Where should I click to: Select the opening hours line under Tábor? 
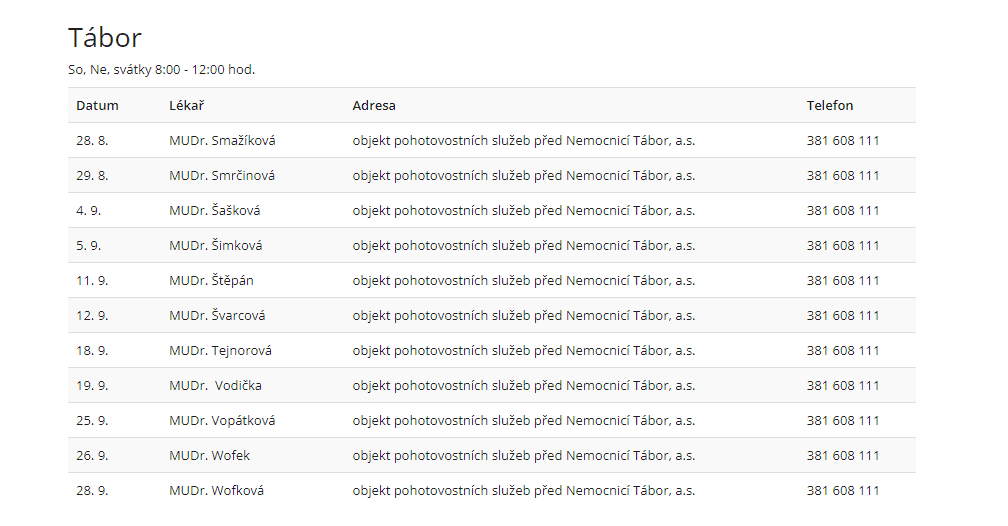161,70
